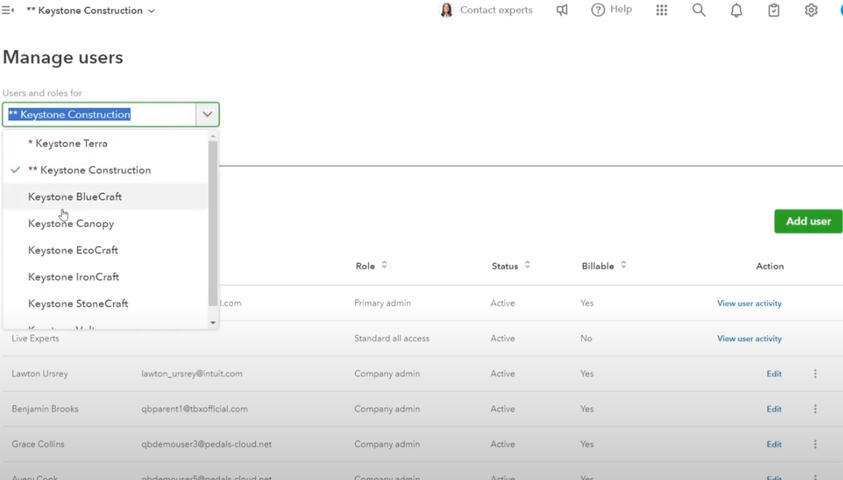Image resolution: width=843 pixels, height=480 pixels.
Task: Collapse the users and roles dropdown arrow
Action: pos(207,114)
